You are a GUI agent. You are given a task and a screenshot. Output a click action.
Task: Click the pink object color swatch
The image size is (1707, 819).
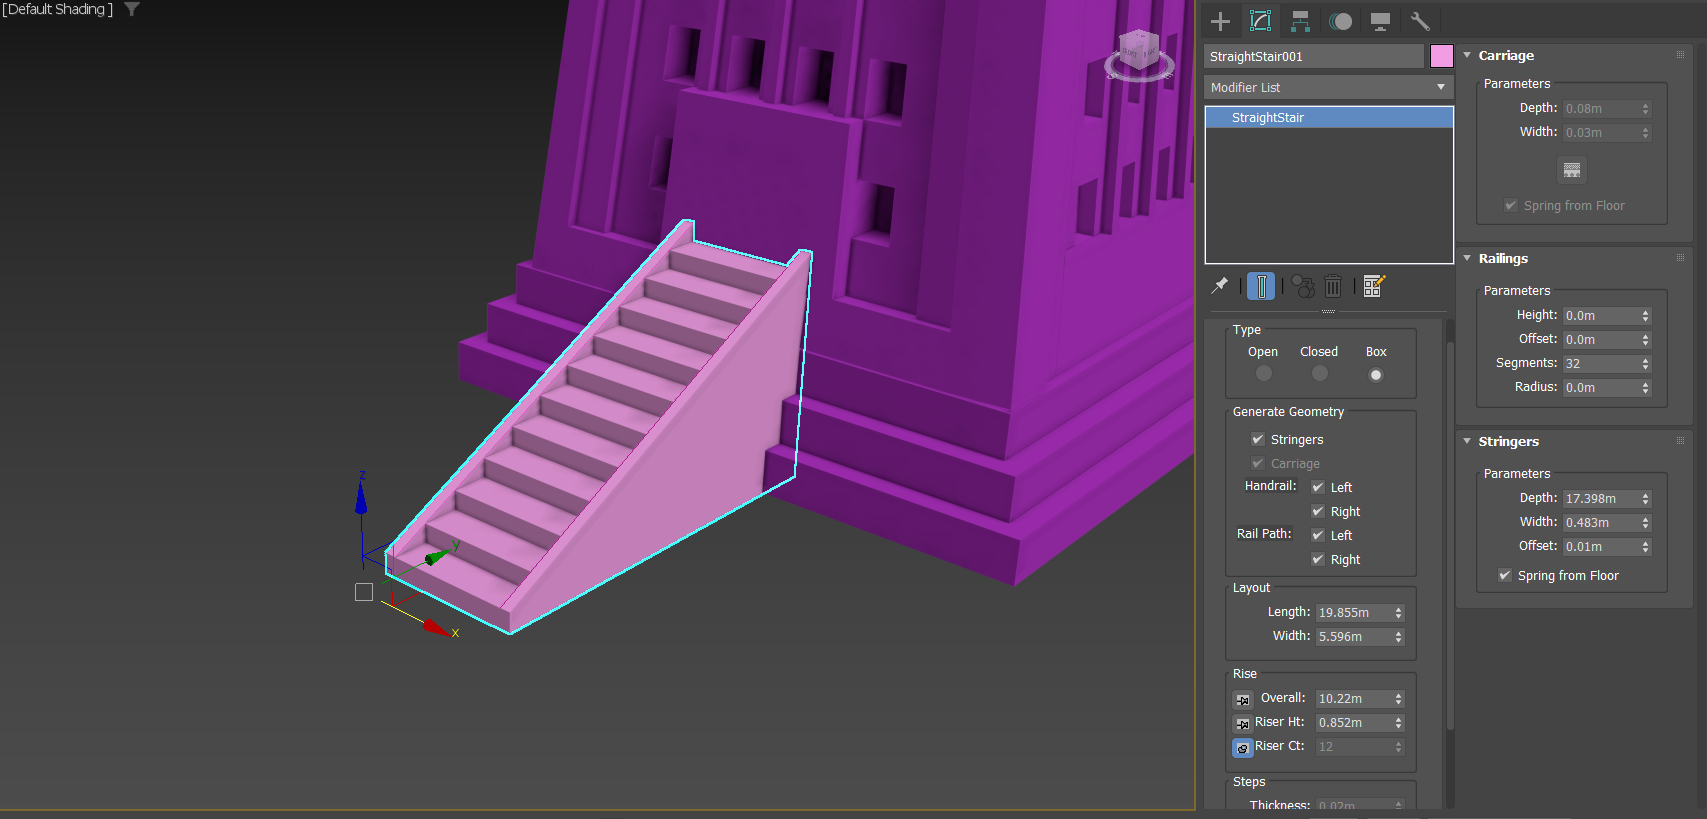(x=1441, y=56)
